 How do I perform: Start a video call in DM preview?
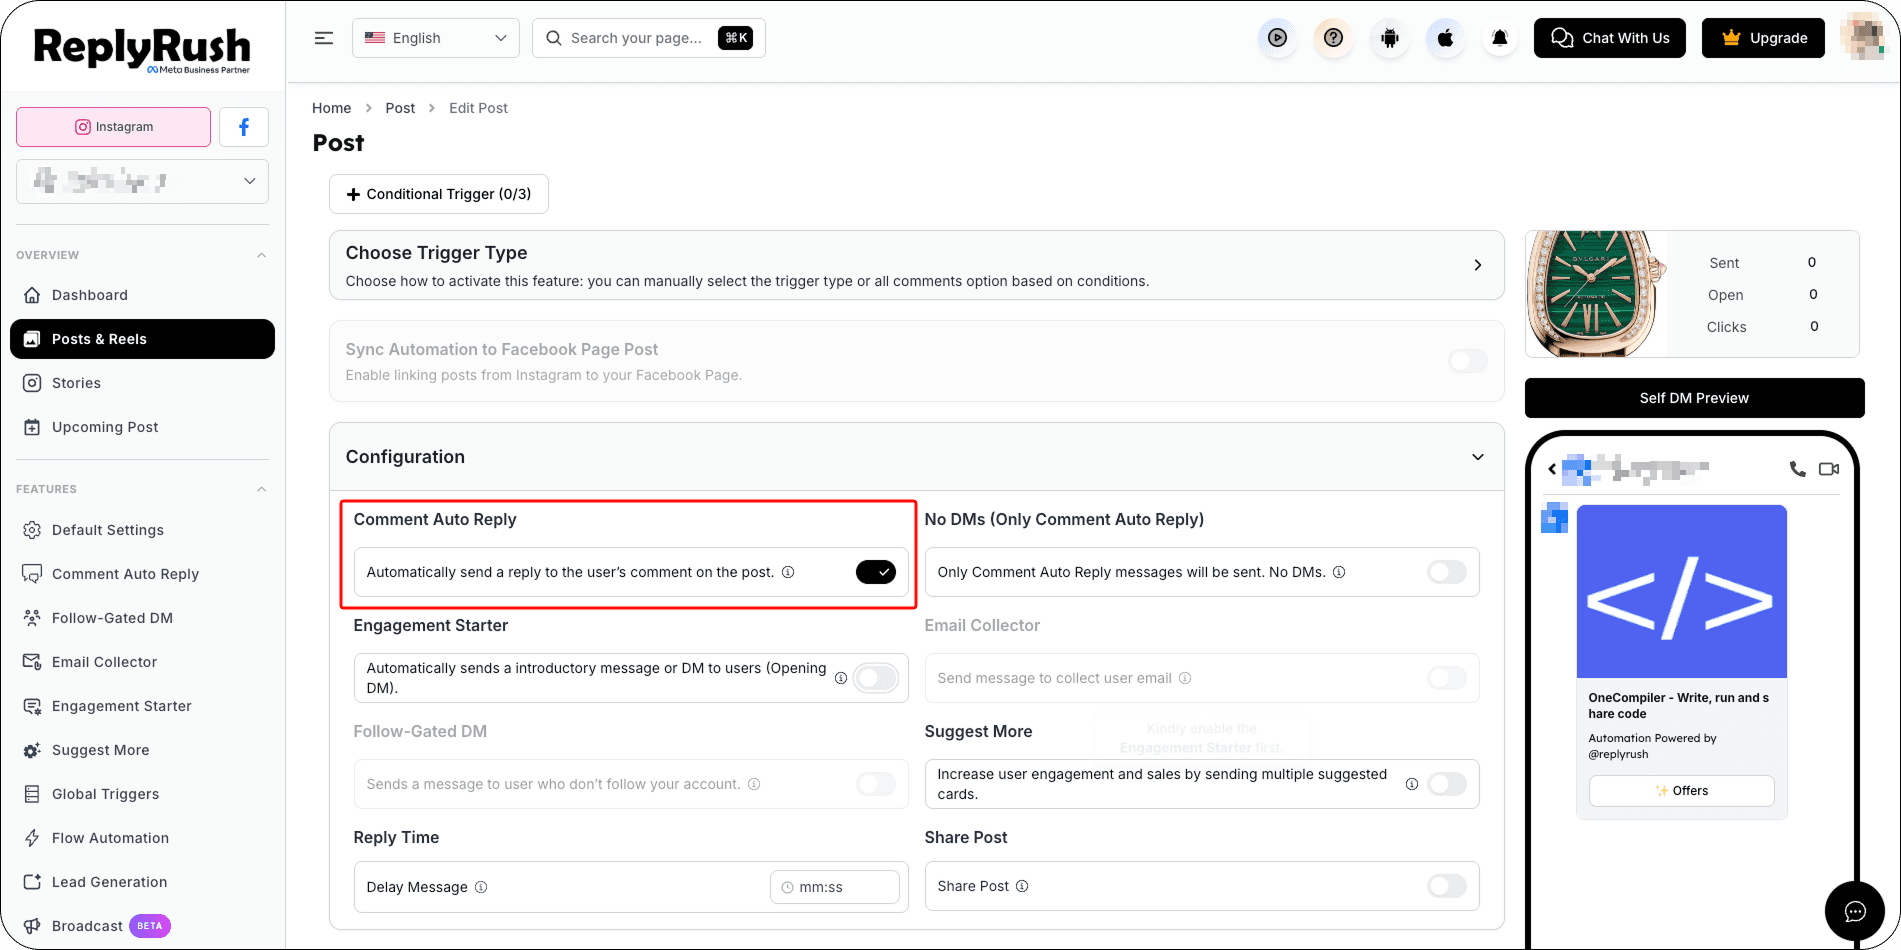click(1829, 469)
